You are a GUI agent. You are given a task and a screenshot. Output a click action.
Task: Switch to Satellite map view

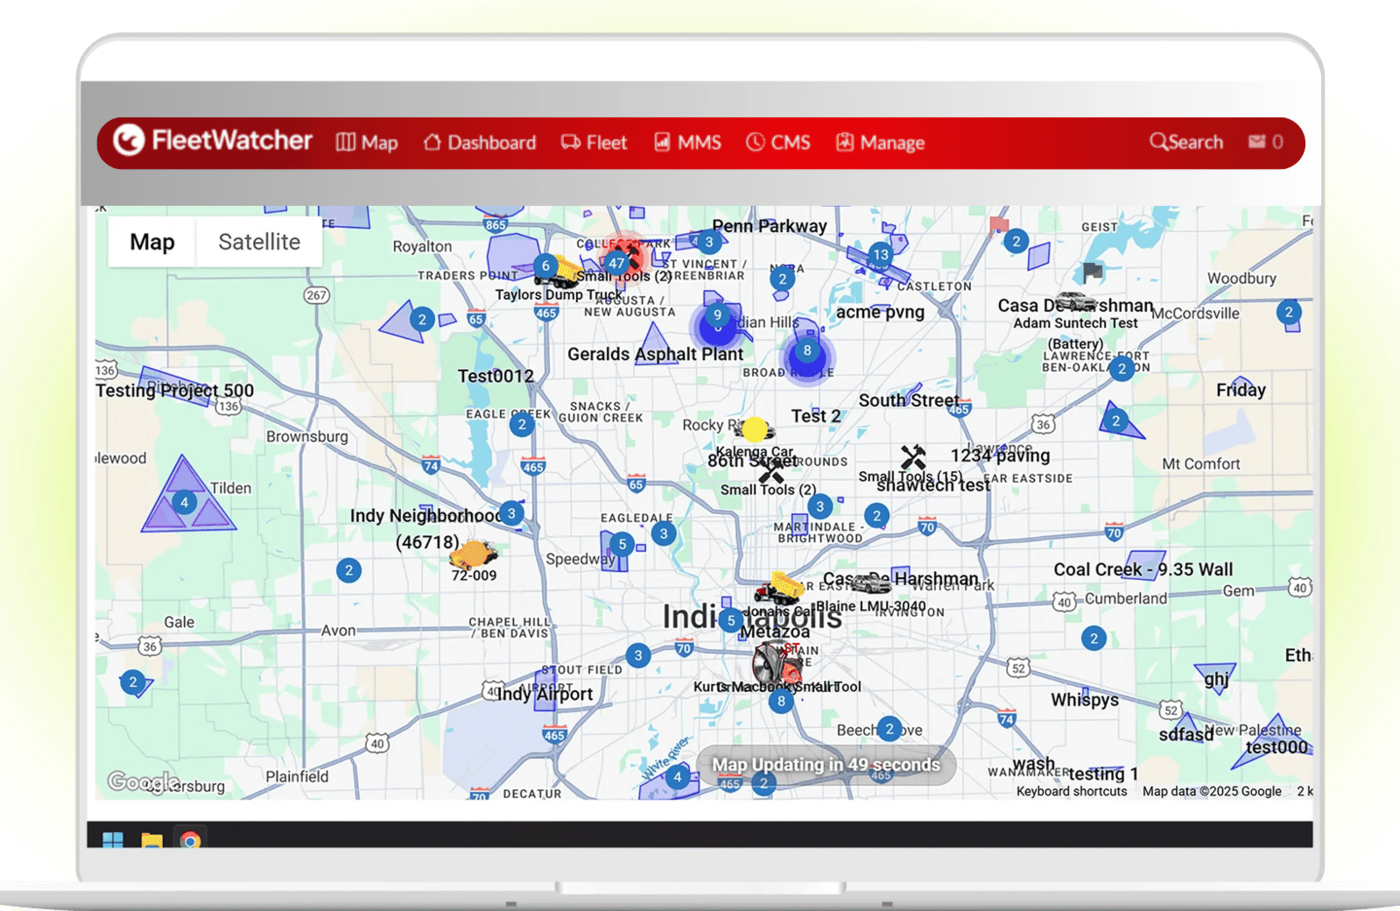(259, 242)
